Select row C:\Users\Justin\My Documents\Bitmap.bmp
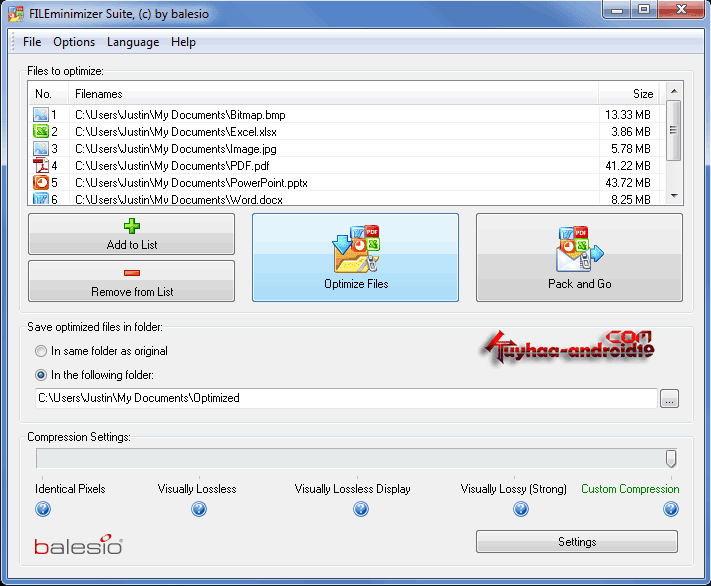The height and width of the screenshot is (586, 711). pos(346,115)
